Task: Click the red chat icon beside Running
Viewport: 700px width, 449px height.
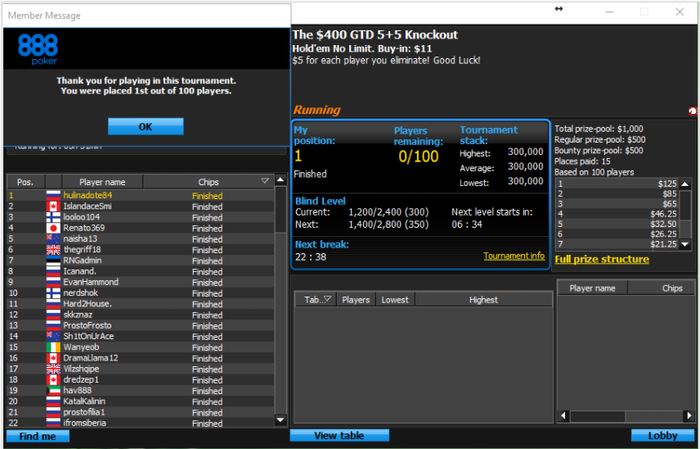Action: pos(693,111)
